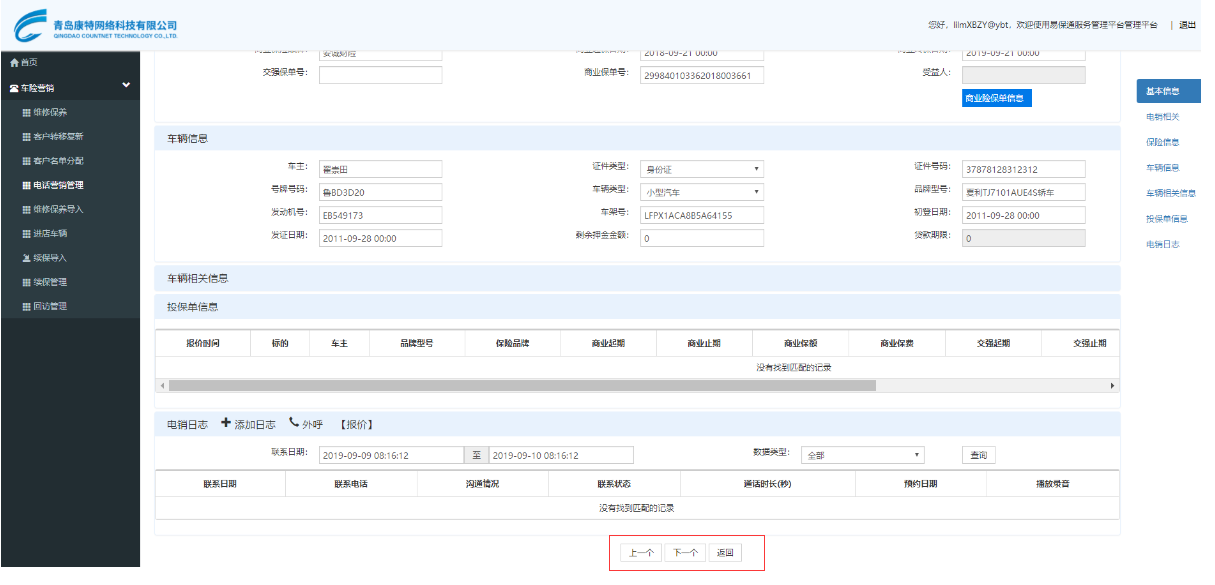Click the 保险品牌 column header
The height and width of the screenshot is (585, 1215).
pos(512,343)
